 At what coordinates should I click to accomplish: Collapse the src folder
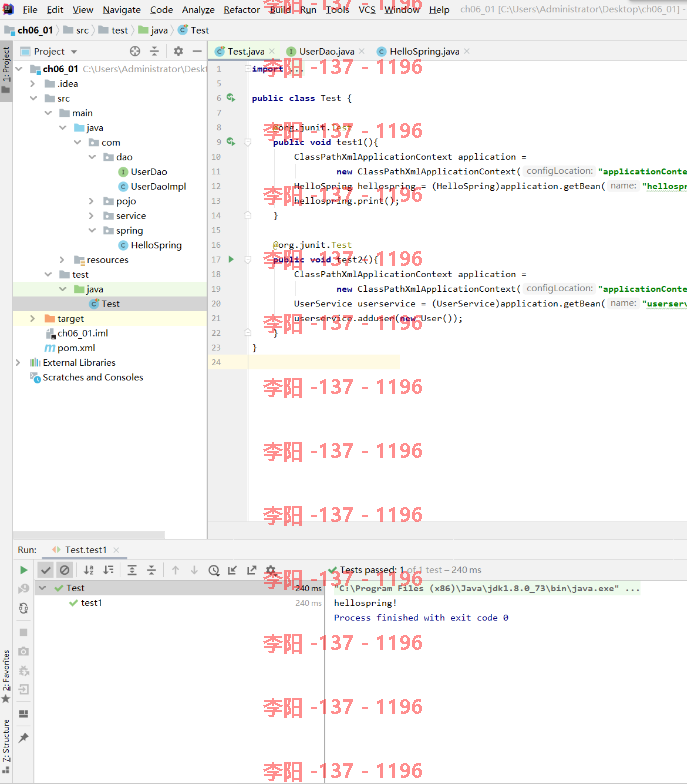click(x=34, y=98)
